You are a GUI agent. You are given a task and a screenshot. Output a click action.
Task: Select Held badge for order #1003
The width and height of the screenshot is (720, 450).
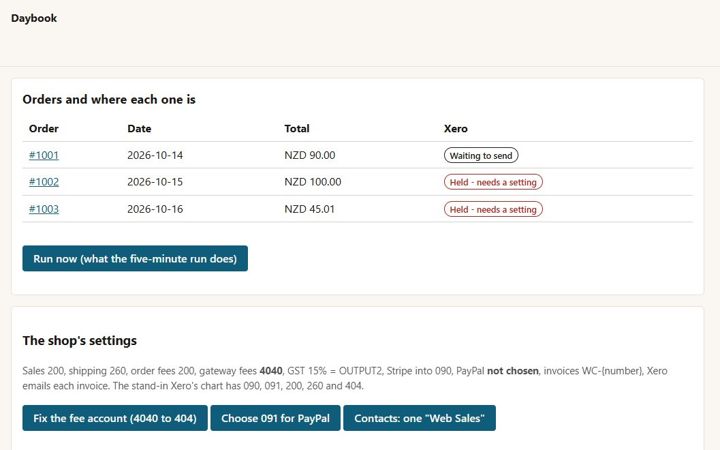tap(493, 209)
